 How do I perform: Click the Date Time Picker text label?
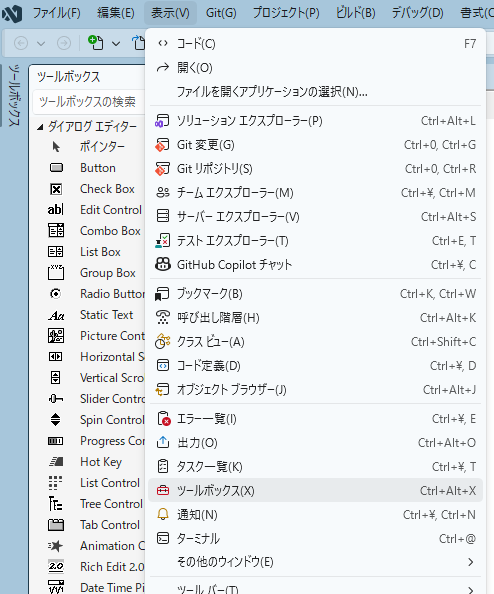112,588
